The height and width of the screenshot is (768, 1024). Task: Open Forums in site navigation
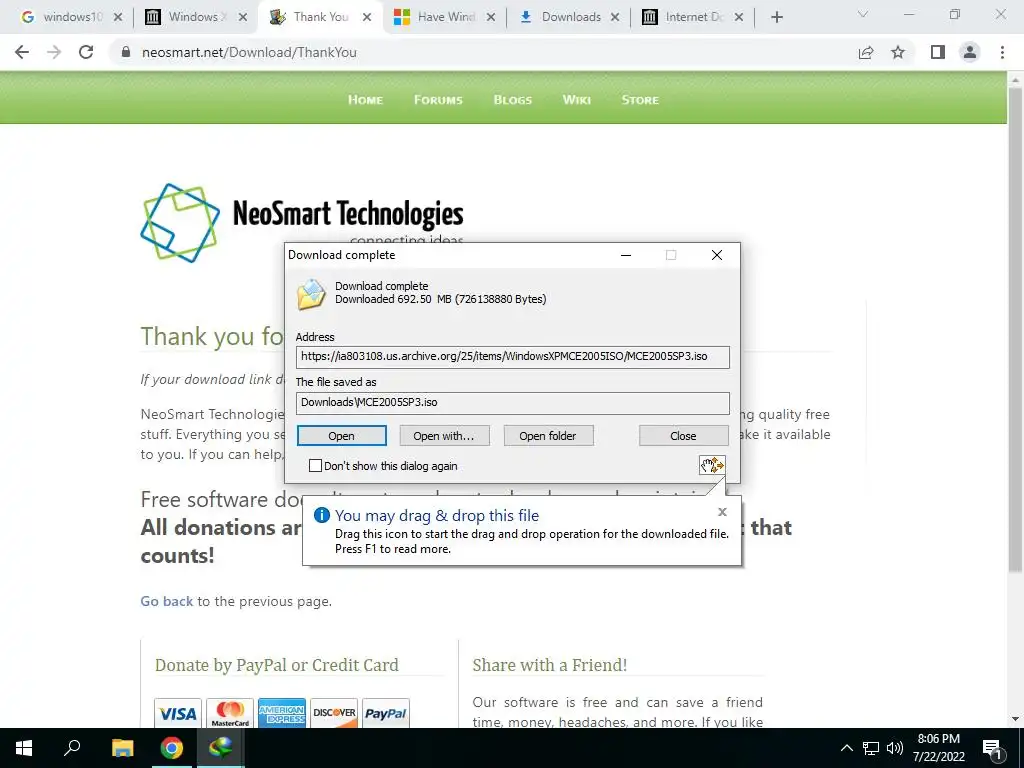(x=438, y=100)
